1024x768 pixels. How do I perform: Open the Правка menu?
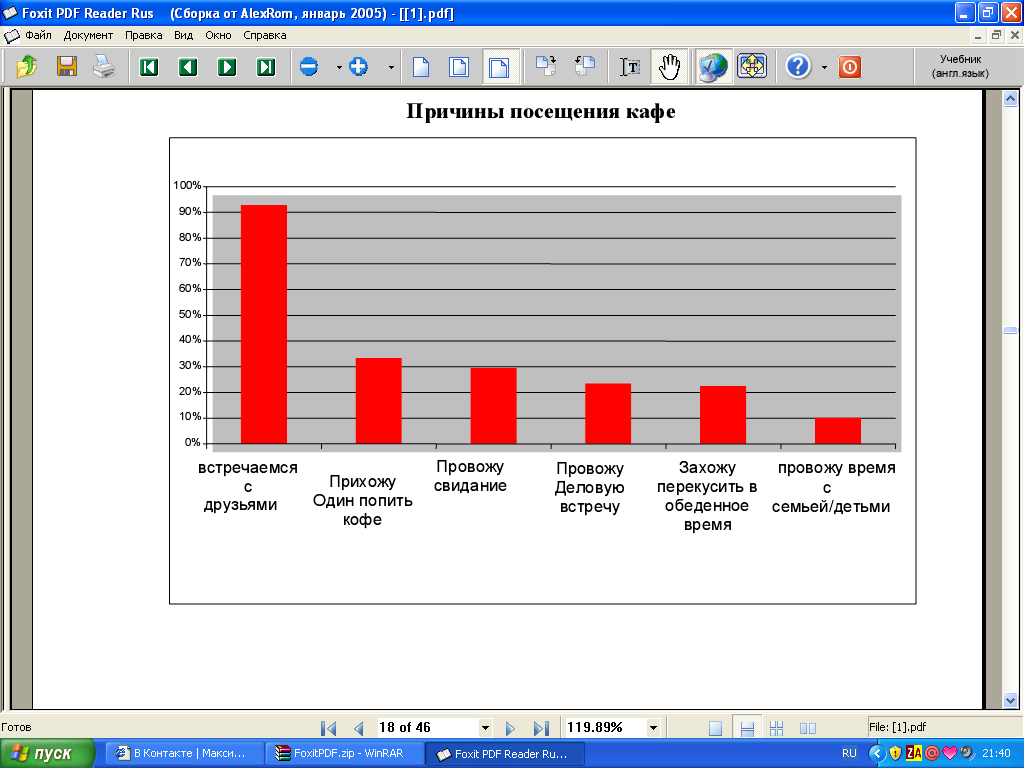click(144, 35)
